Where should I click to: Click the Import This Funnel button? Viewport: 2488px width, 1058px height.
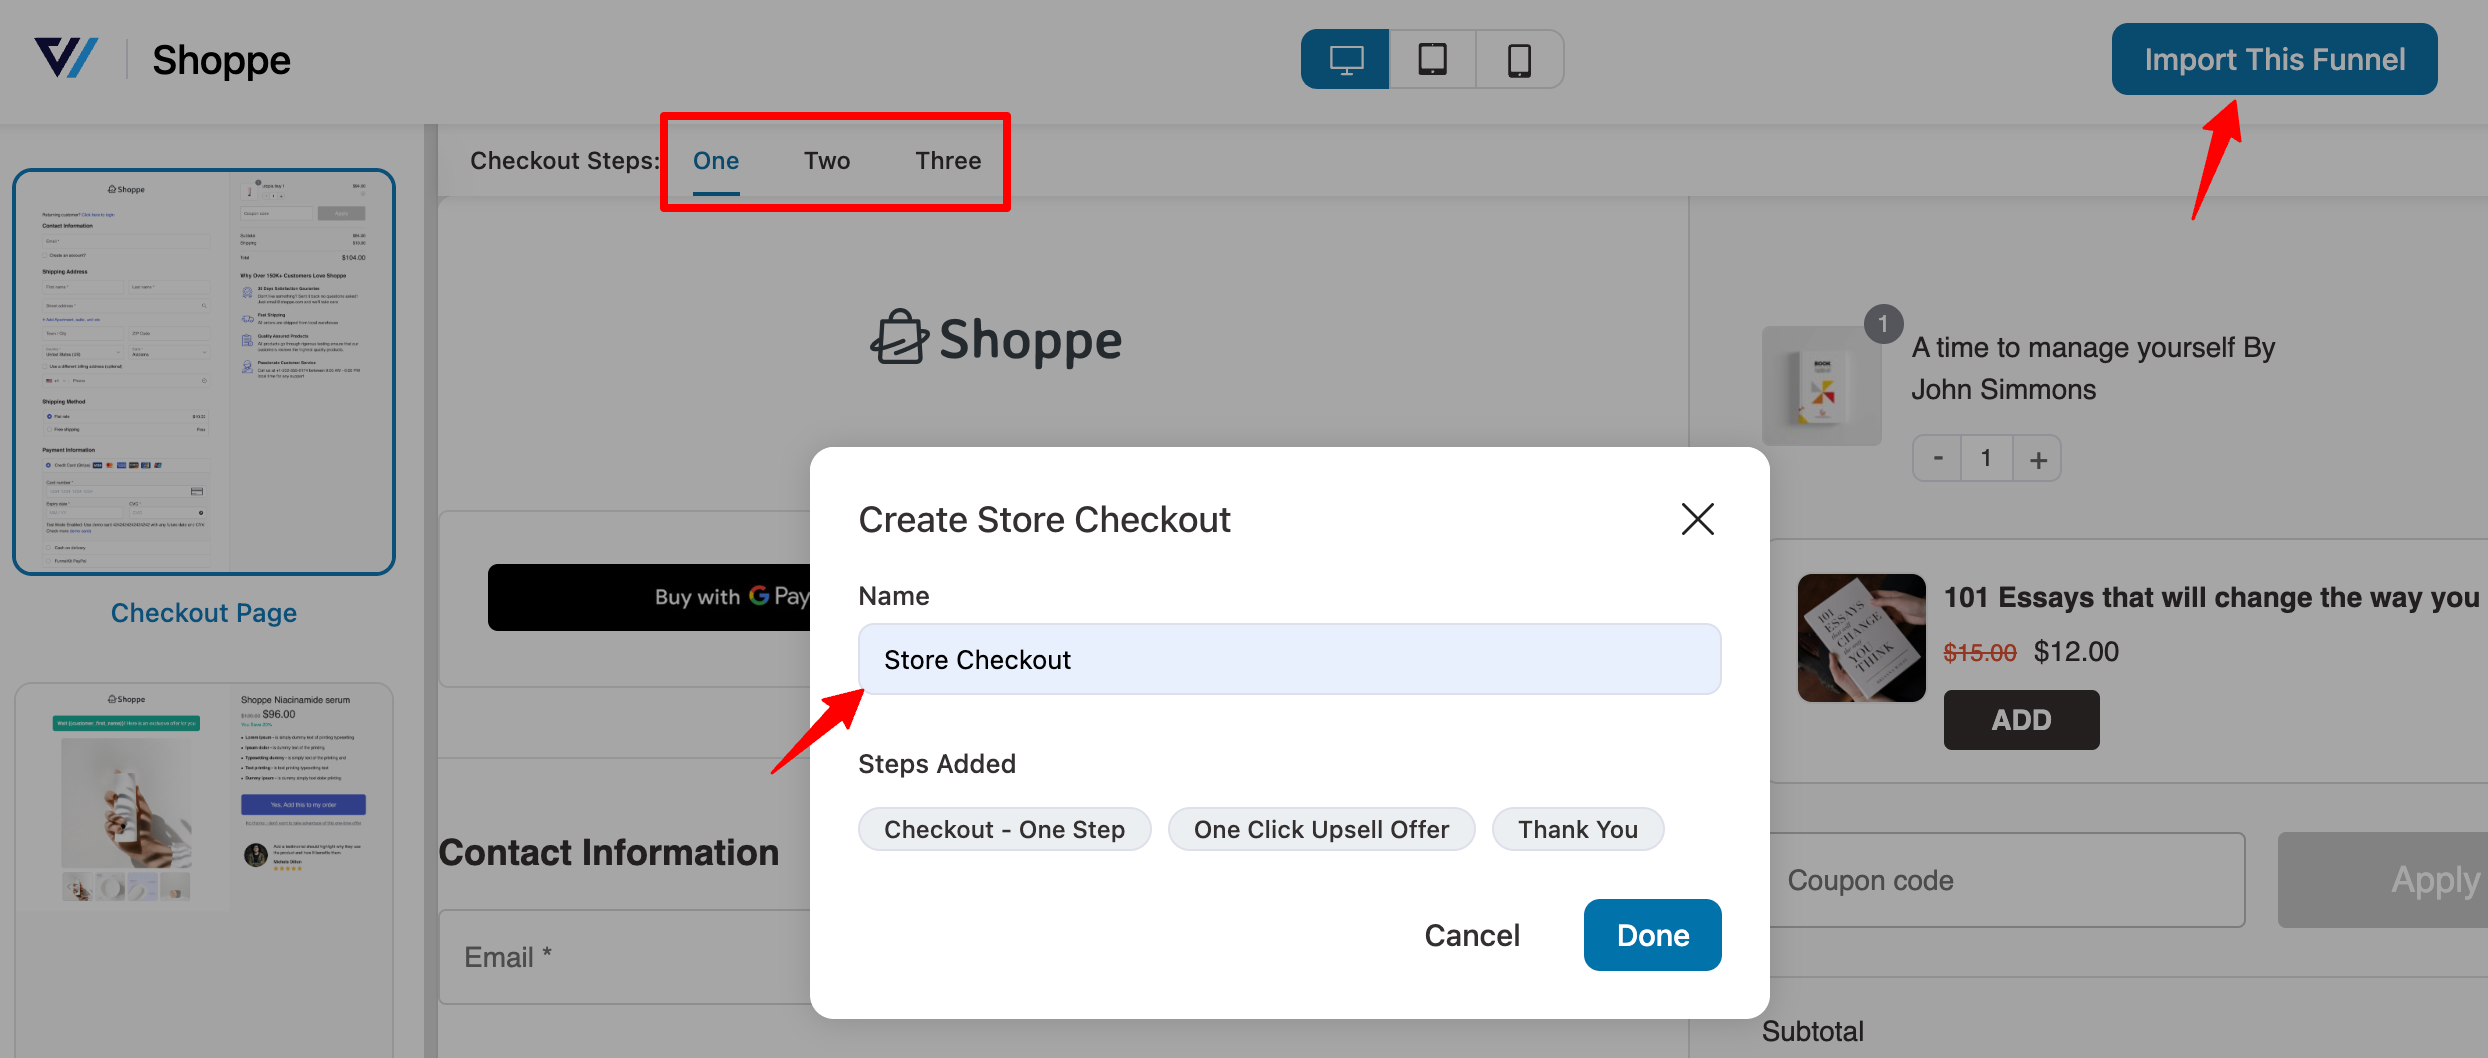coord(2274,60)
